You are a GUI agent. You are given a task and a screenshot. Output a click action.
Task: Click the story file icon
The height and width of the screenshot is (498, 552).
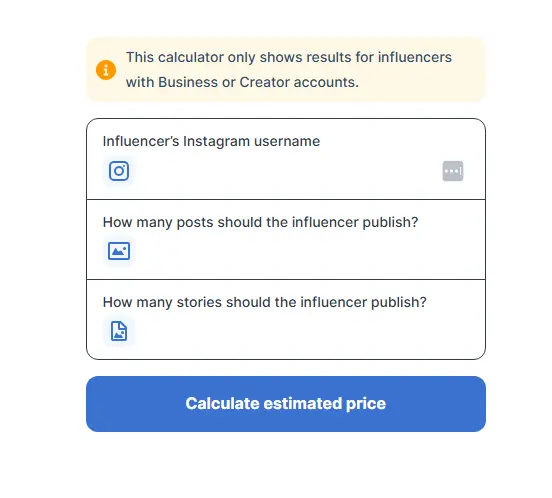119,331
